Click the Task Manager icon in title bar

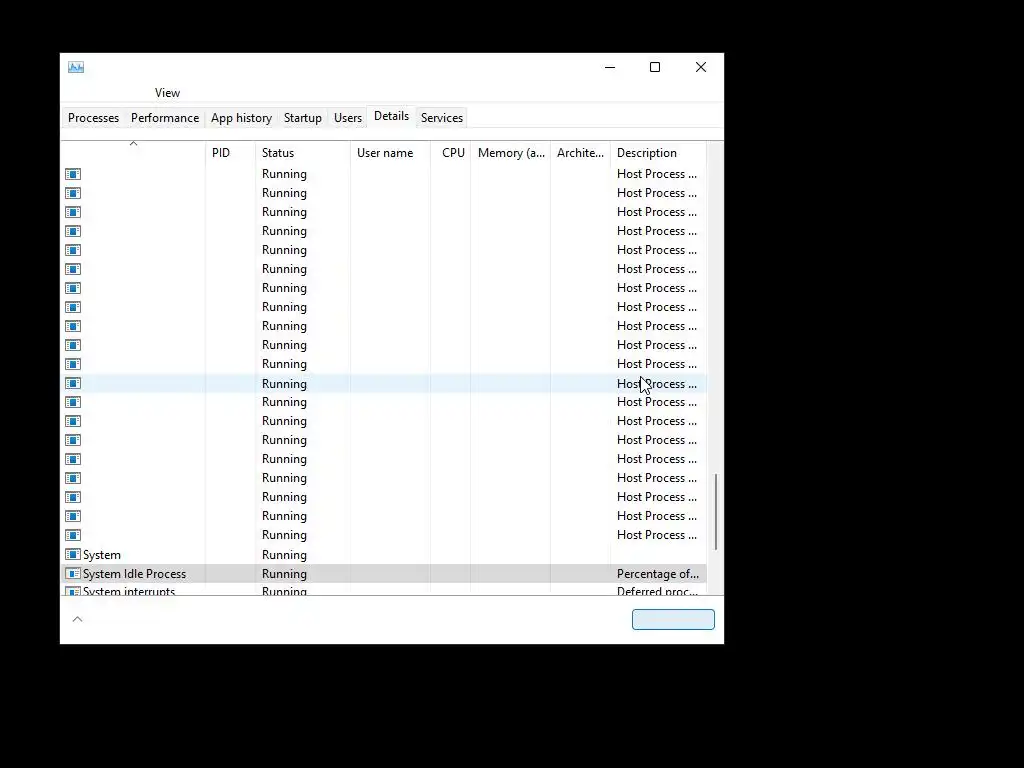tap(76, 67)
